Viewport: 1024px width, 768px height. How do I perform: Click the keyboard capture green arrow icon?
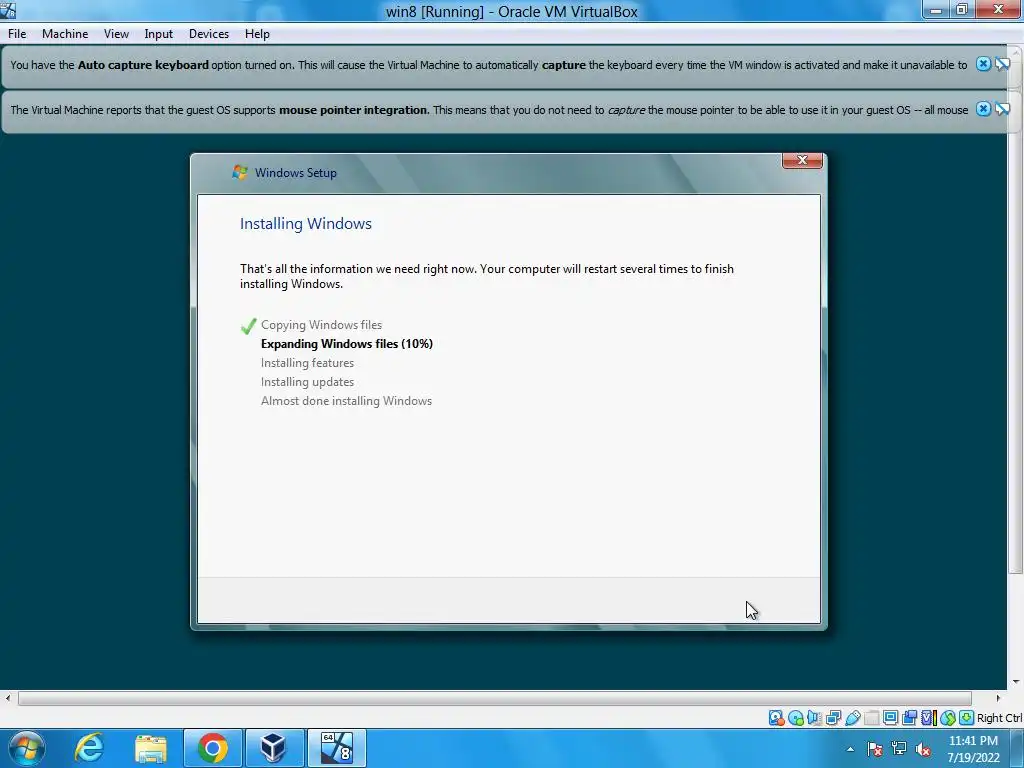pos(967,718)
